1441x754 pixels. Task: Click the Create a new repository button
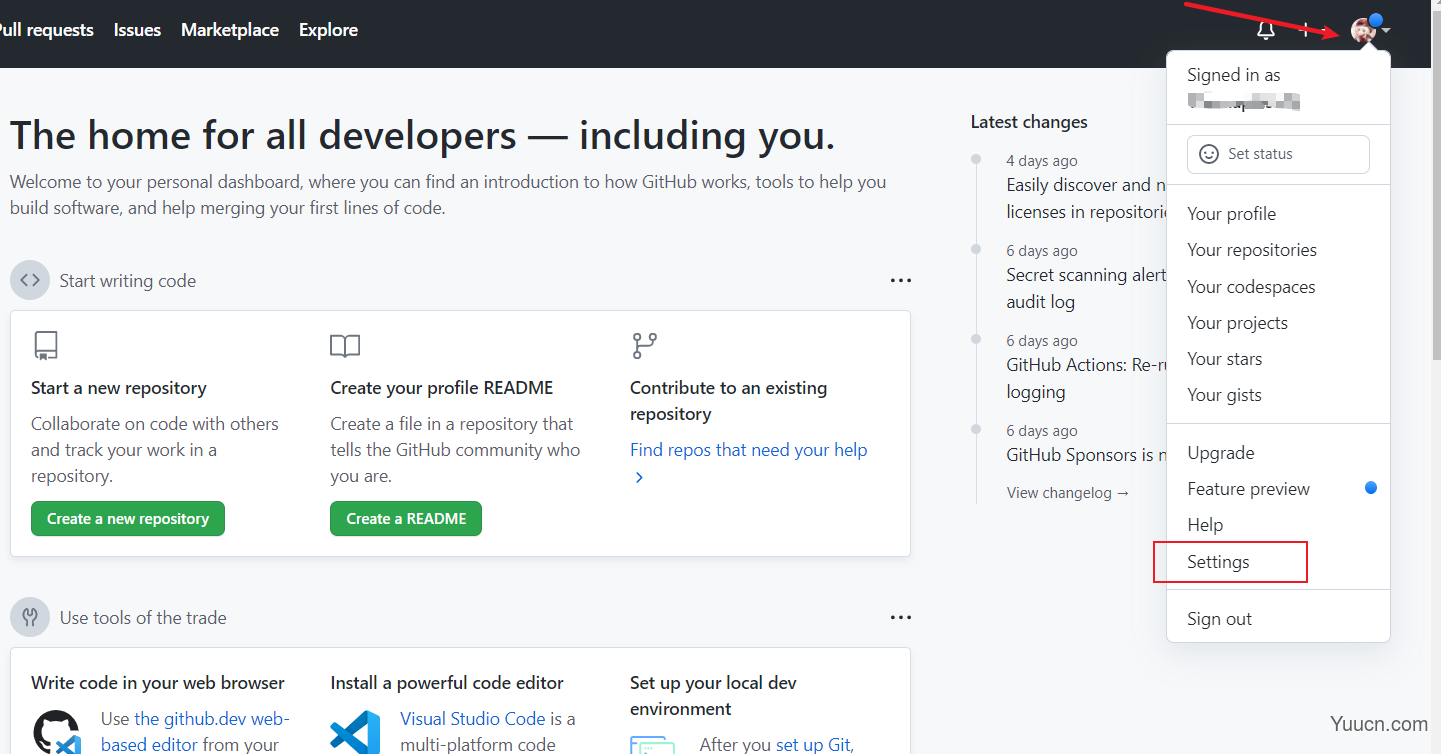128,519
